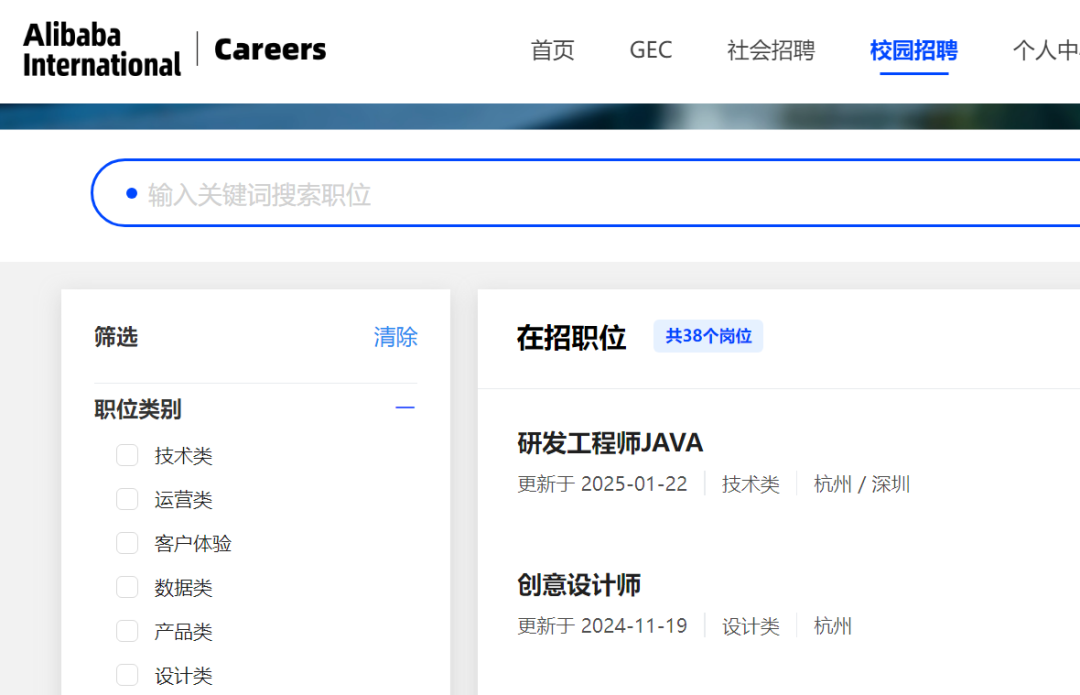Click the 筛选 filter panel header
The height and width of the screenshot is (695, 1080).
pos(113,338)
